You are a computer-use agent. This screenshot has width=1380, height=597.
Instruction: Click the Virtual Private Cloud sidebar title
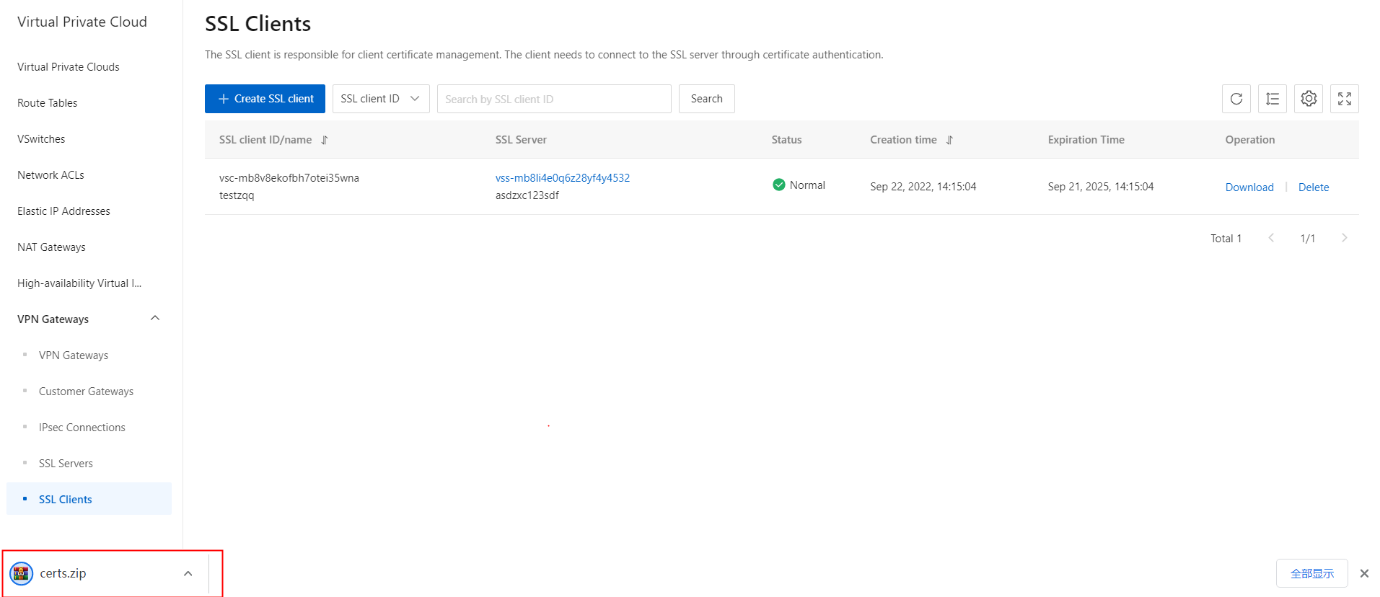[82, 22]
